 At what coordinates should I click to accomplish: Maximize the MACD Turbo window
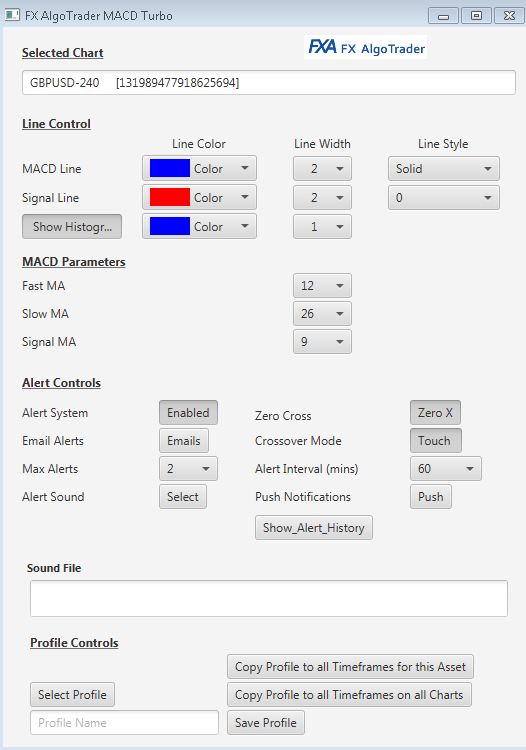(x=476, y=16)
